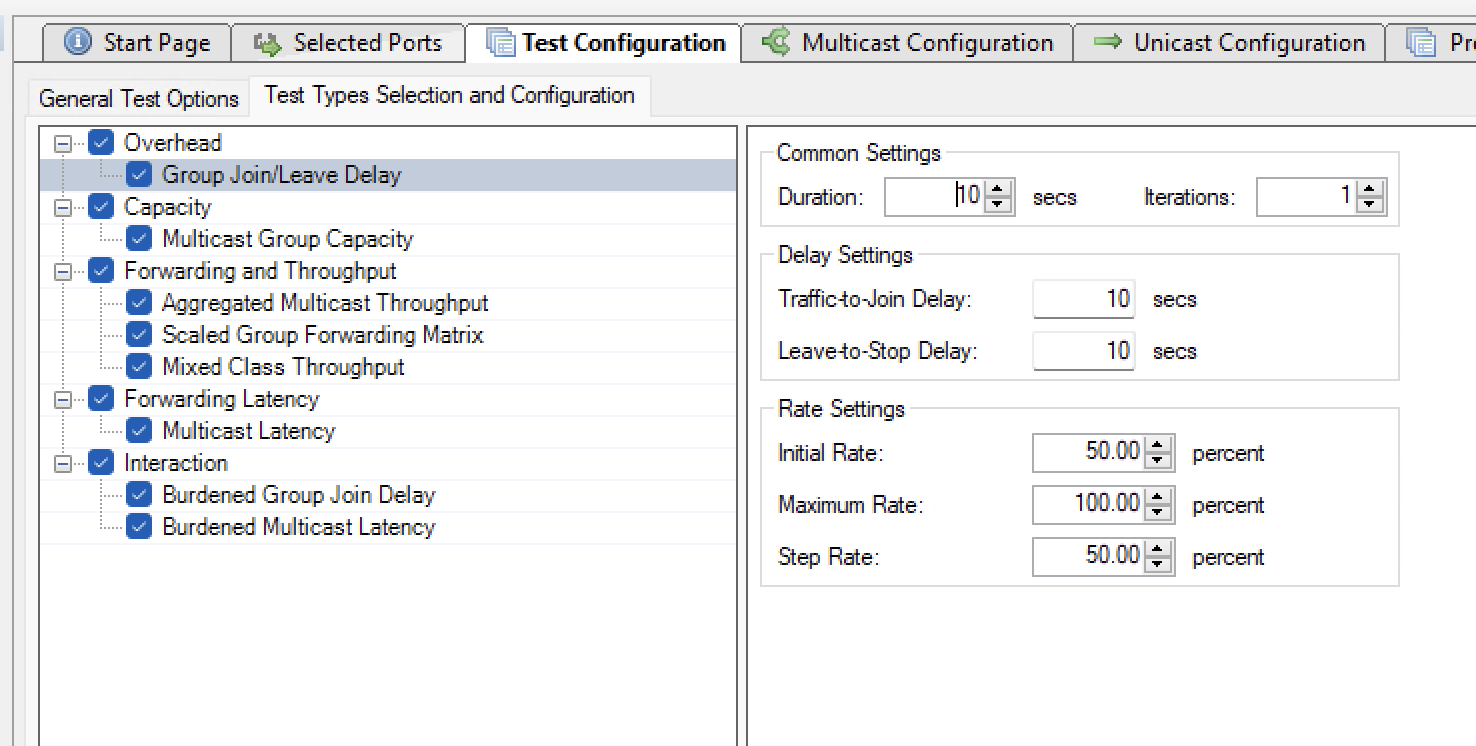Image resolution: width=1476 pixels, height=746 pixels.
Task: Collapse the Overhead tree node
Action: click(x=63, y=144)
